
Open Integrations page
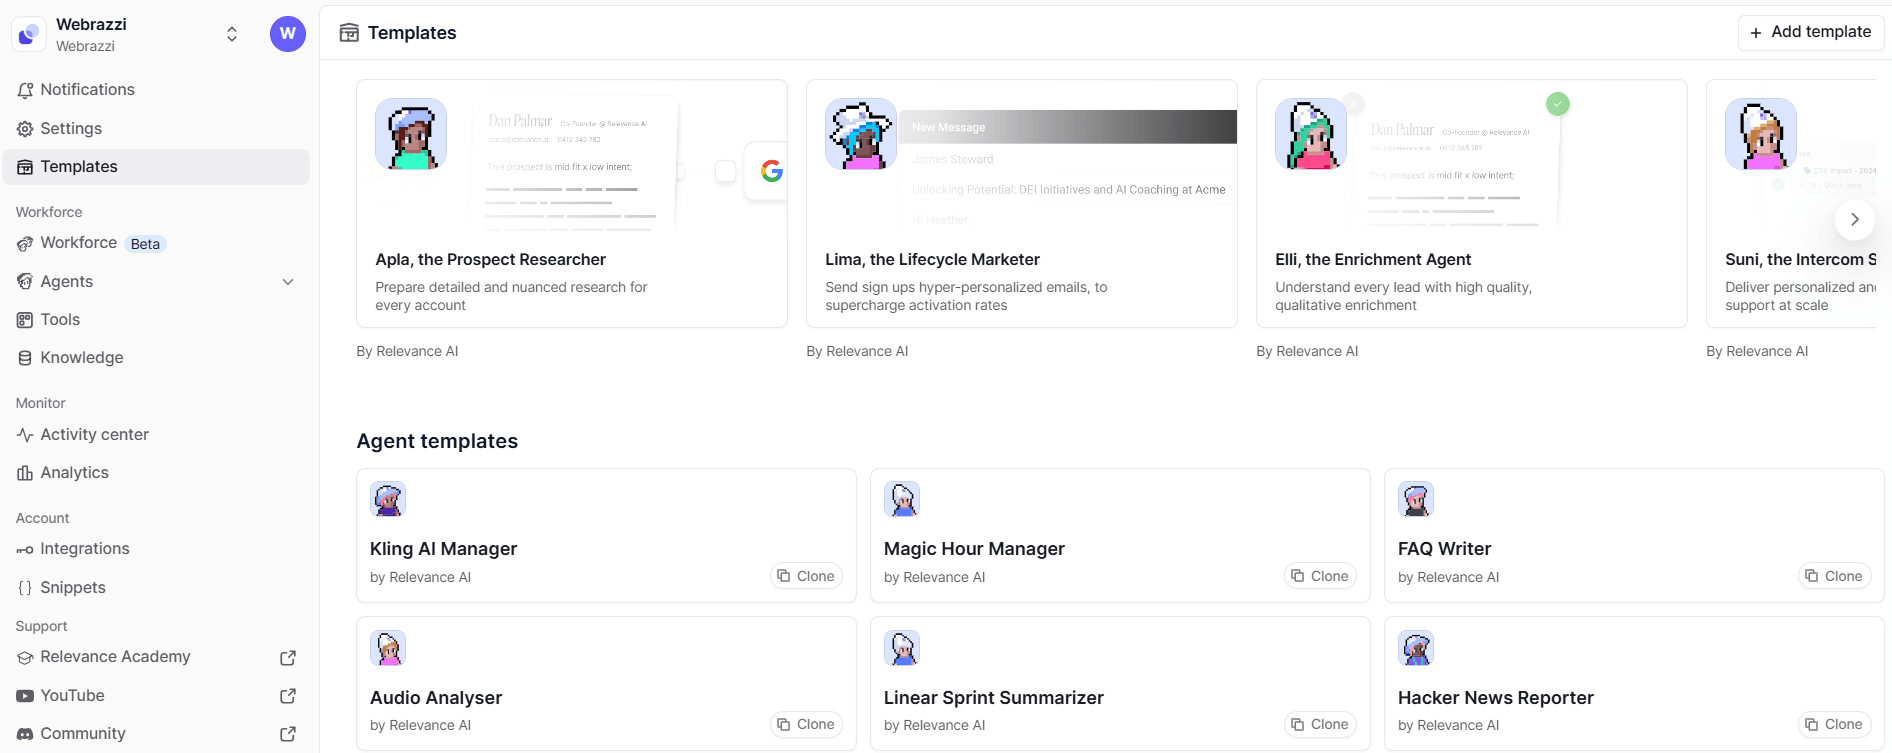(x=156, y=549)
